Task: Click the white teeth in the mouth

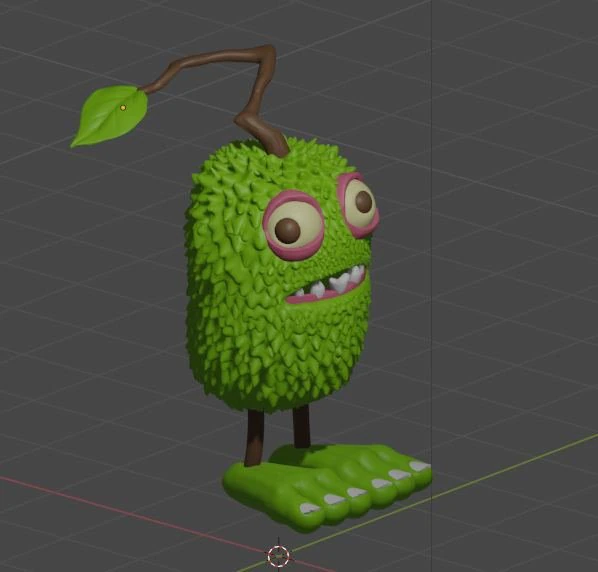Action: tap(333, 284)
